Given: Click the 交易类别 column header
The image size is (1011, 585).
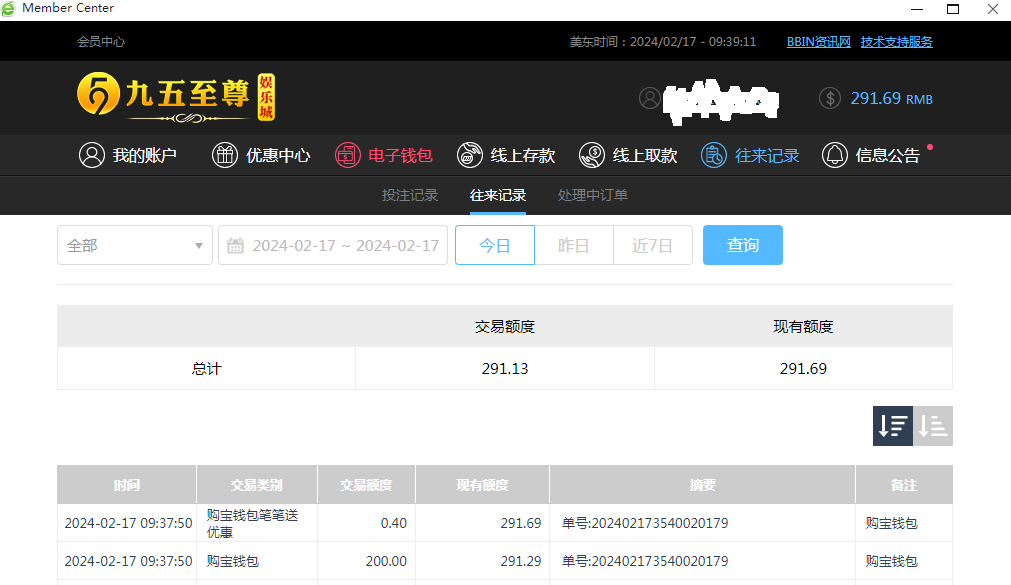Looking at the screenshot, I should (257, 484).
